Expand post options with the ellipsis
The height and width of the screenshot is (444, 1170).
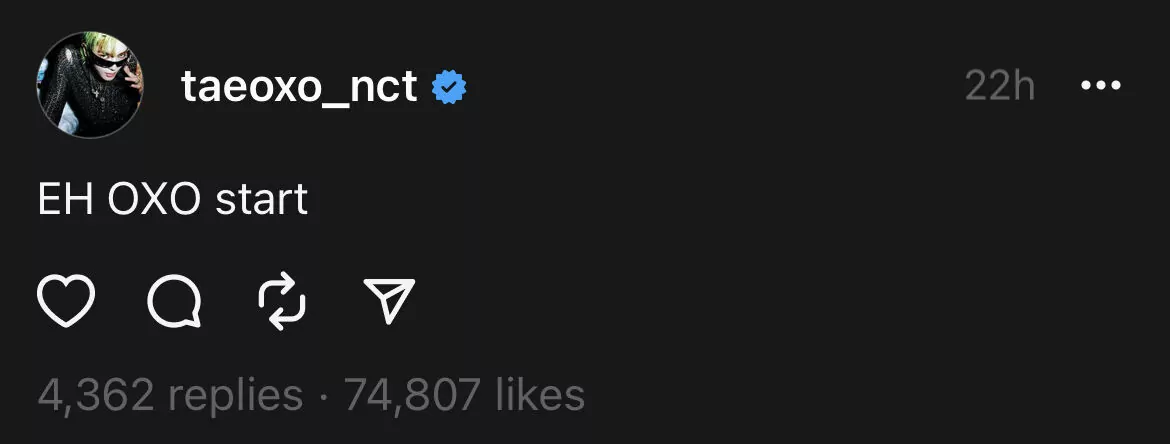click(1101, 87)
